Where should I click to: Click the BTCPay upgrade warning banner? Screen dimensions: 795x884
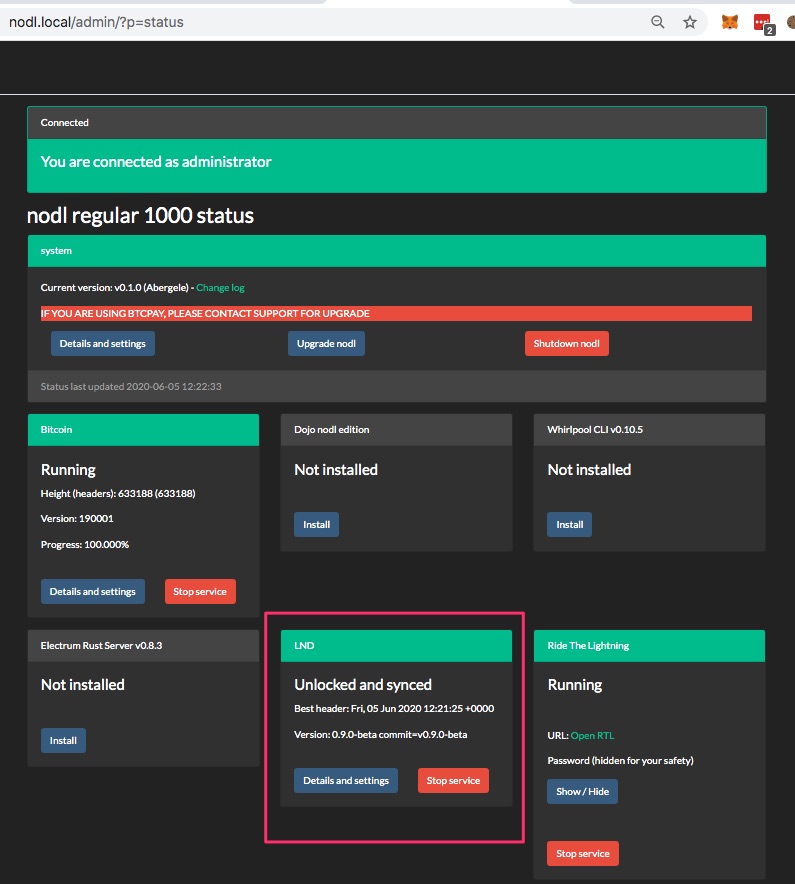point(396,313)
